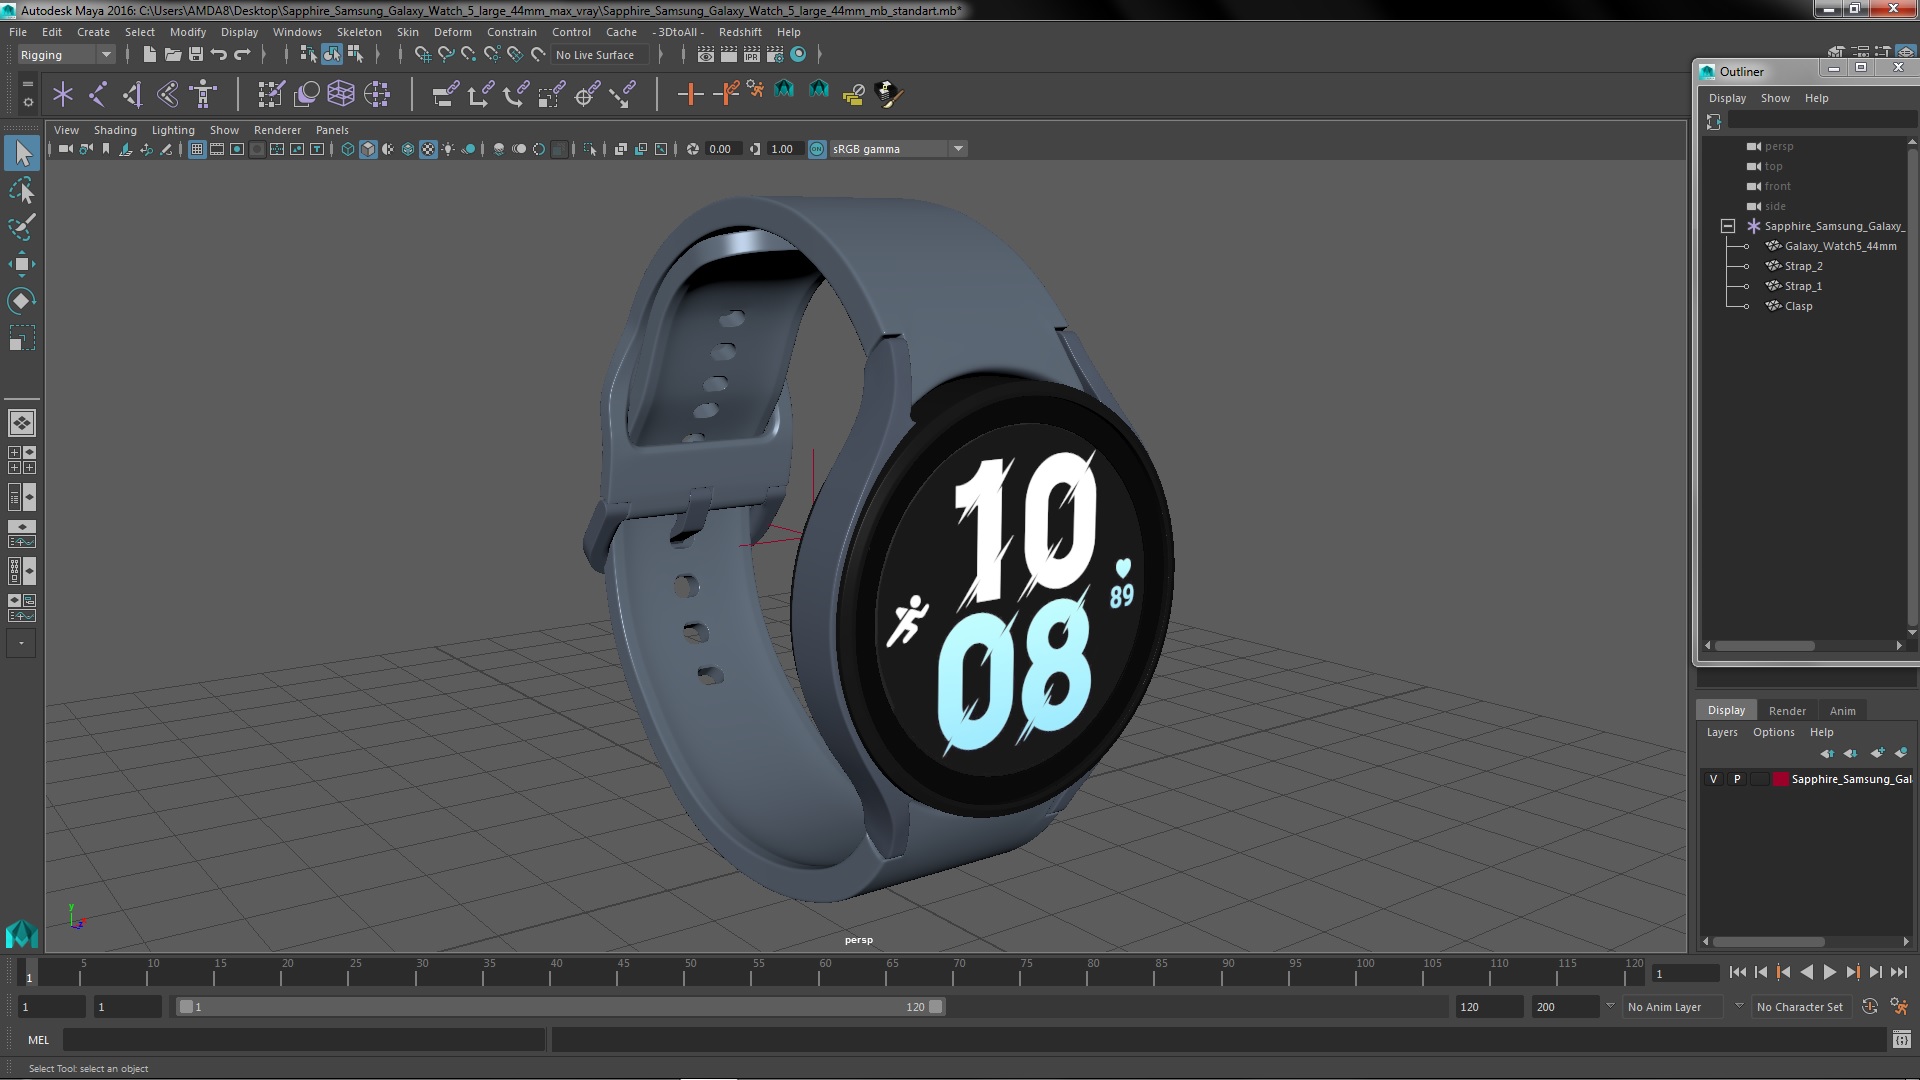1920x1080 pixels.
Task: Open the Rigging menu set dropdown
Action: pyautogui.click(x=65, y=55)
